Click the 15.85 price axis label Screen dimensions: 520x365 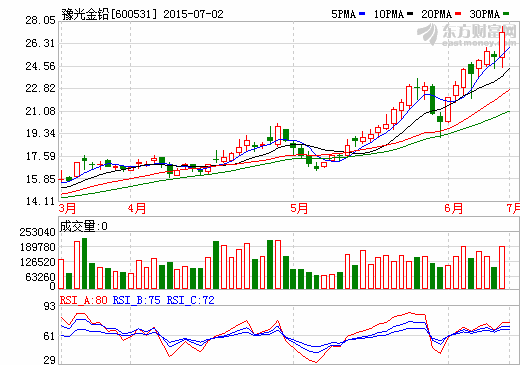click(40, 179)
